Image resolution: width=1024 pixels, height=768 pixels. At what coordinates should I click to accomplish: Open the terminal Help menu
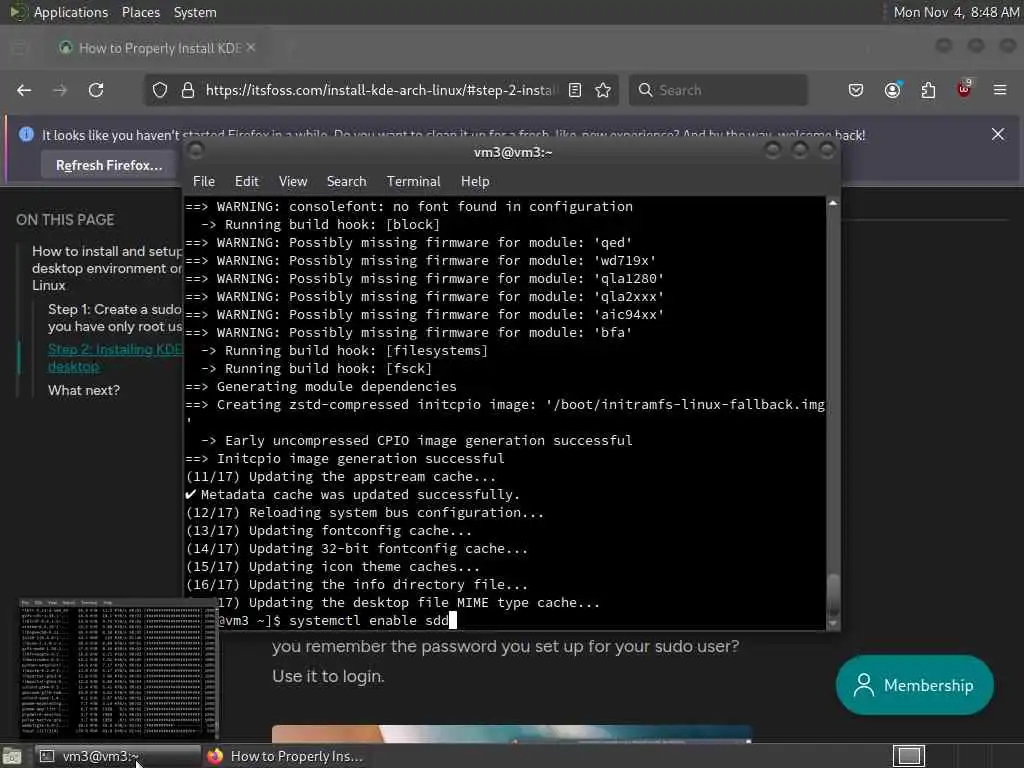coord(475,182)
